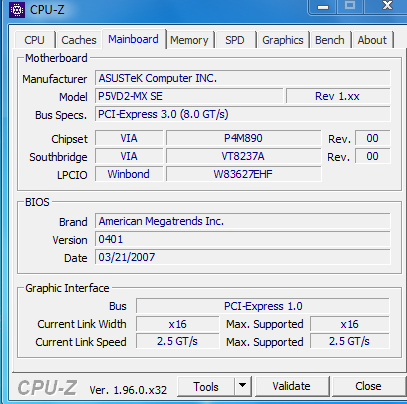Open the Bench tab
The height and width of the screenshot is (404, 407).
coord(330,40)
